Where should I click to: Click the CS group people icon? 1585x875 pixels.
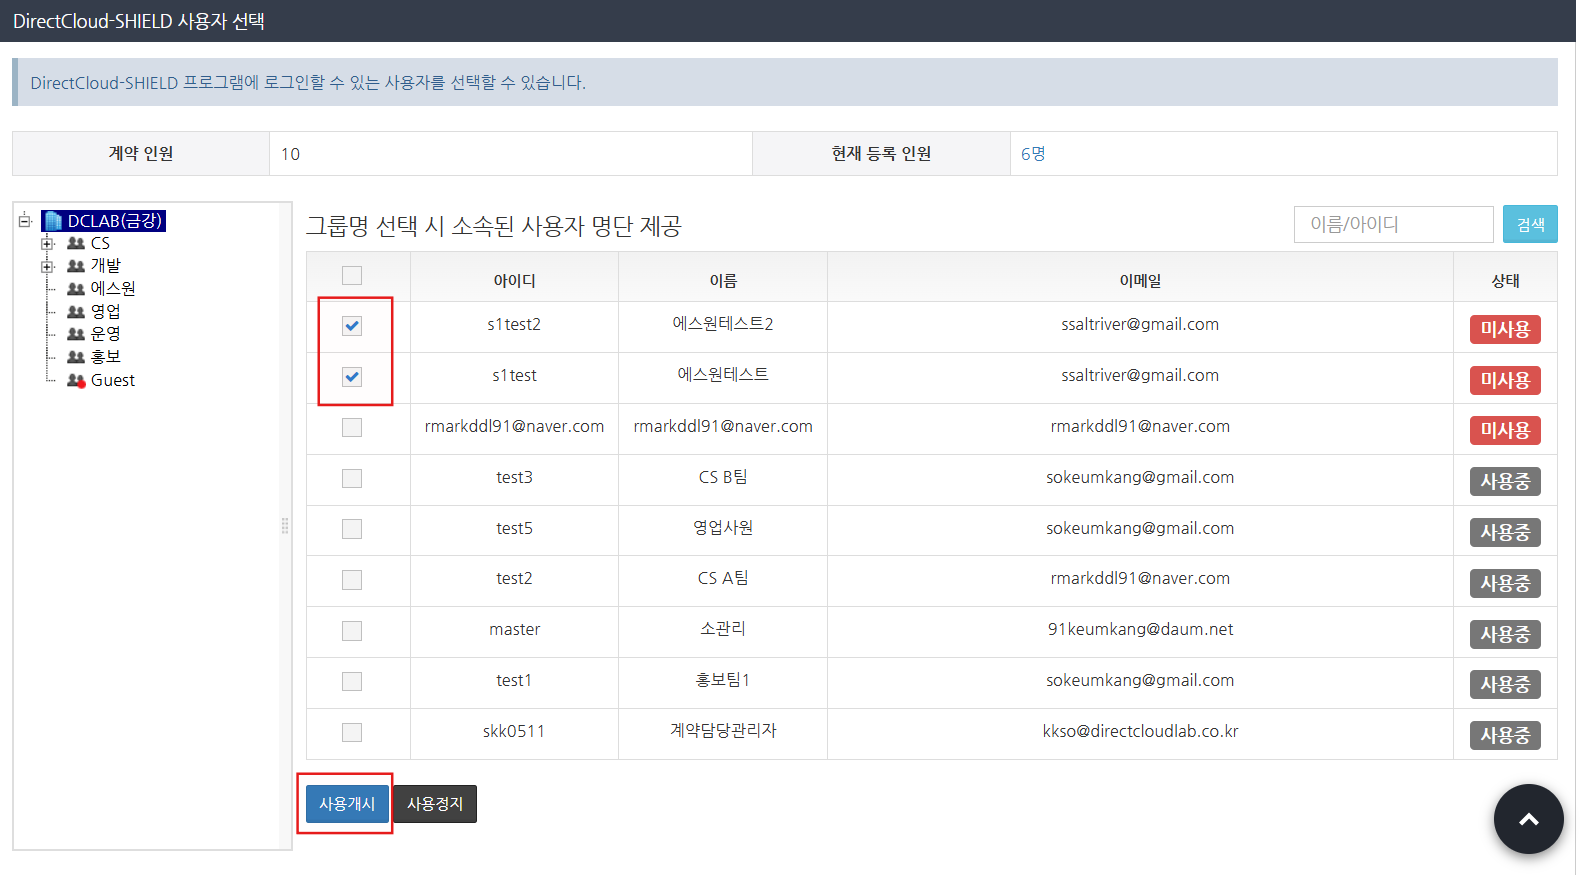(76, 243)
